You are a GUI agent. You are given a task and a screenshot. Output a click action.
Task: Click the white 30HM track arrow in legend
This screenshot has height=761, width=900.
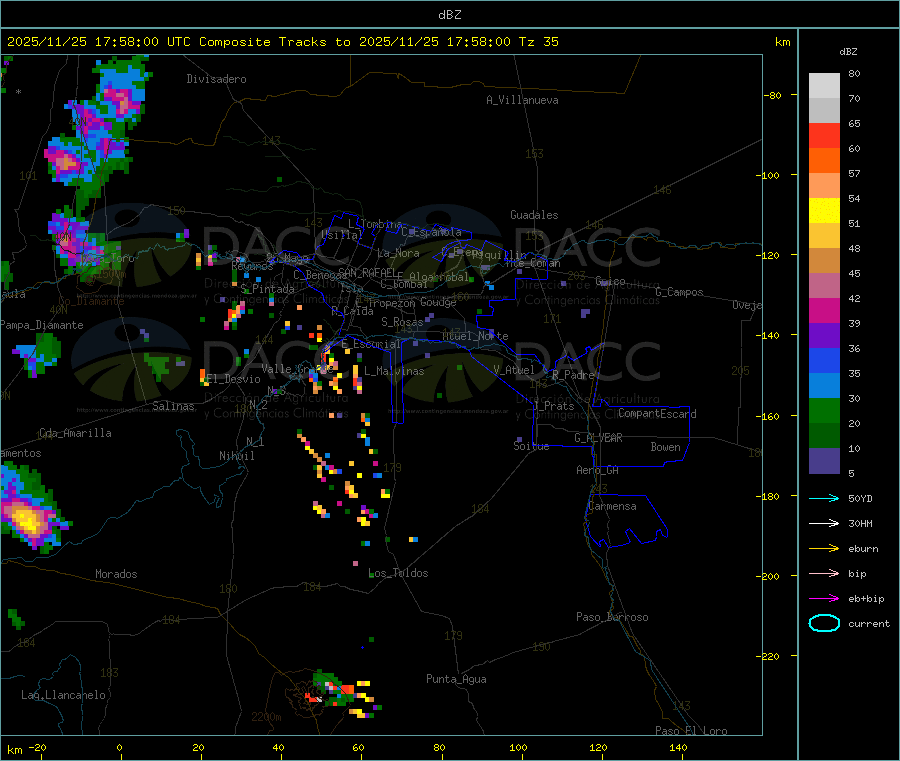824,523
